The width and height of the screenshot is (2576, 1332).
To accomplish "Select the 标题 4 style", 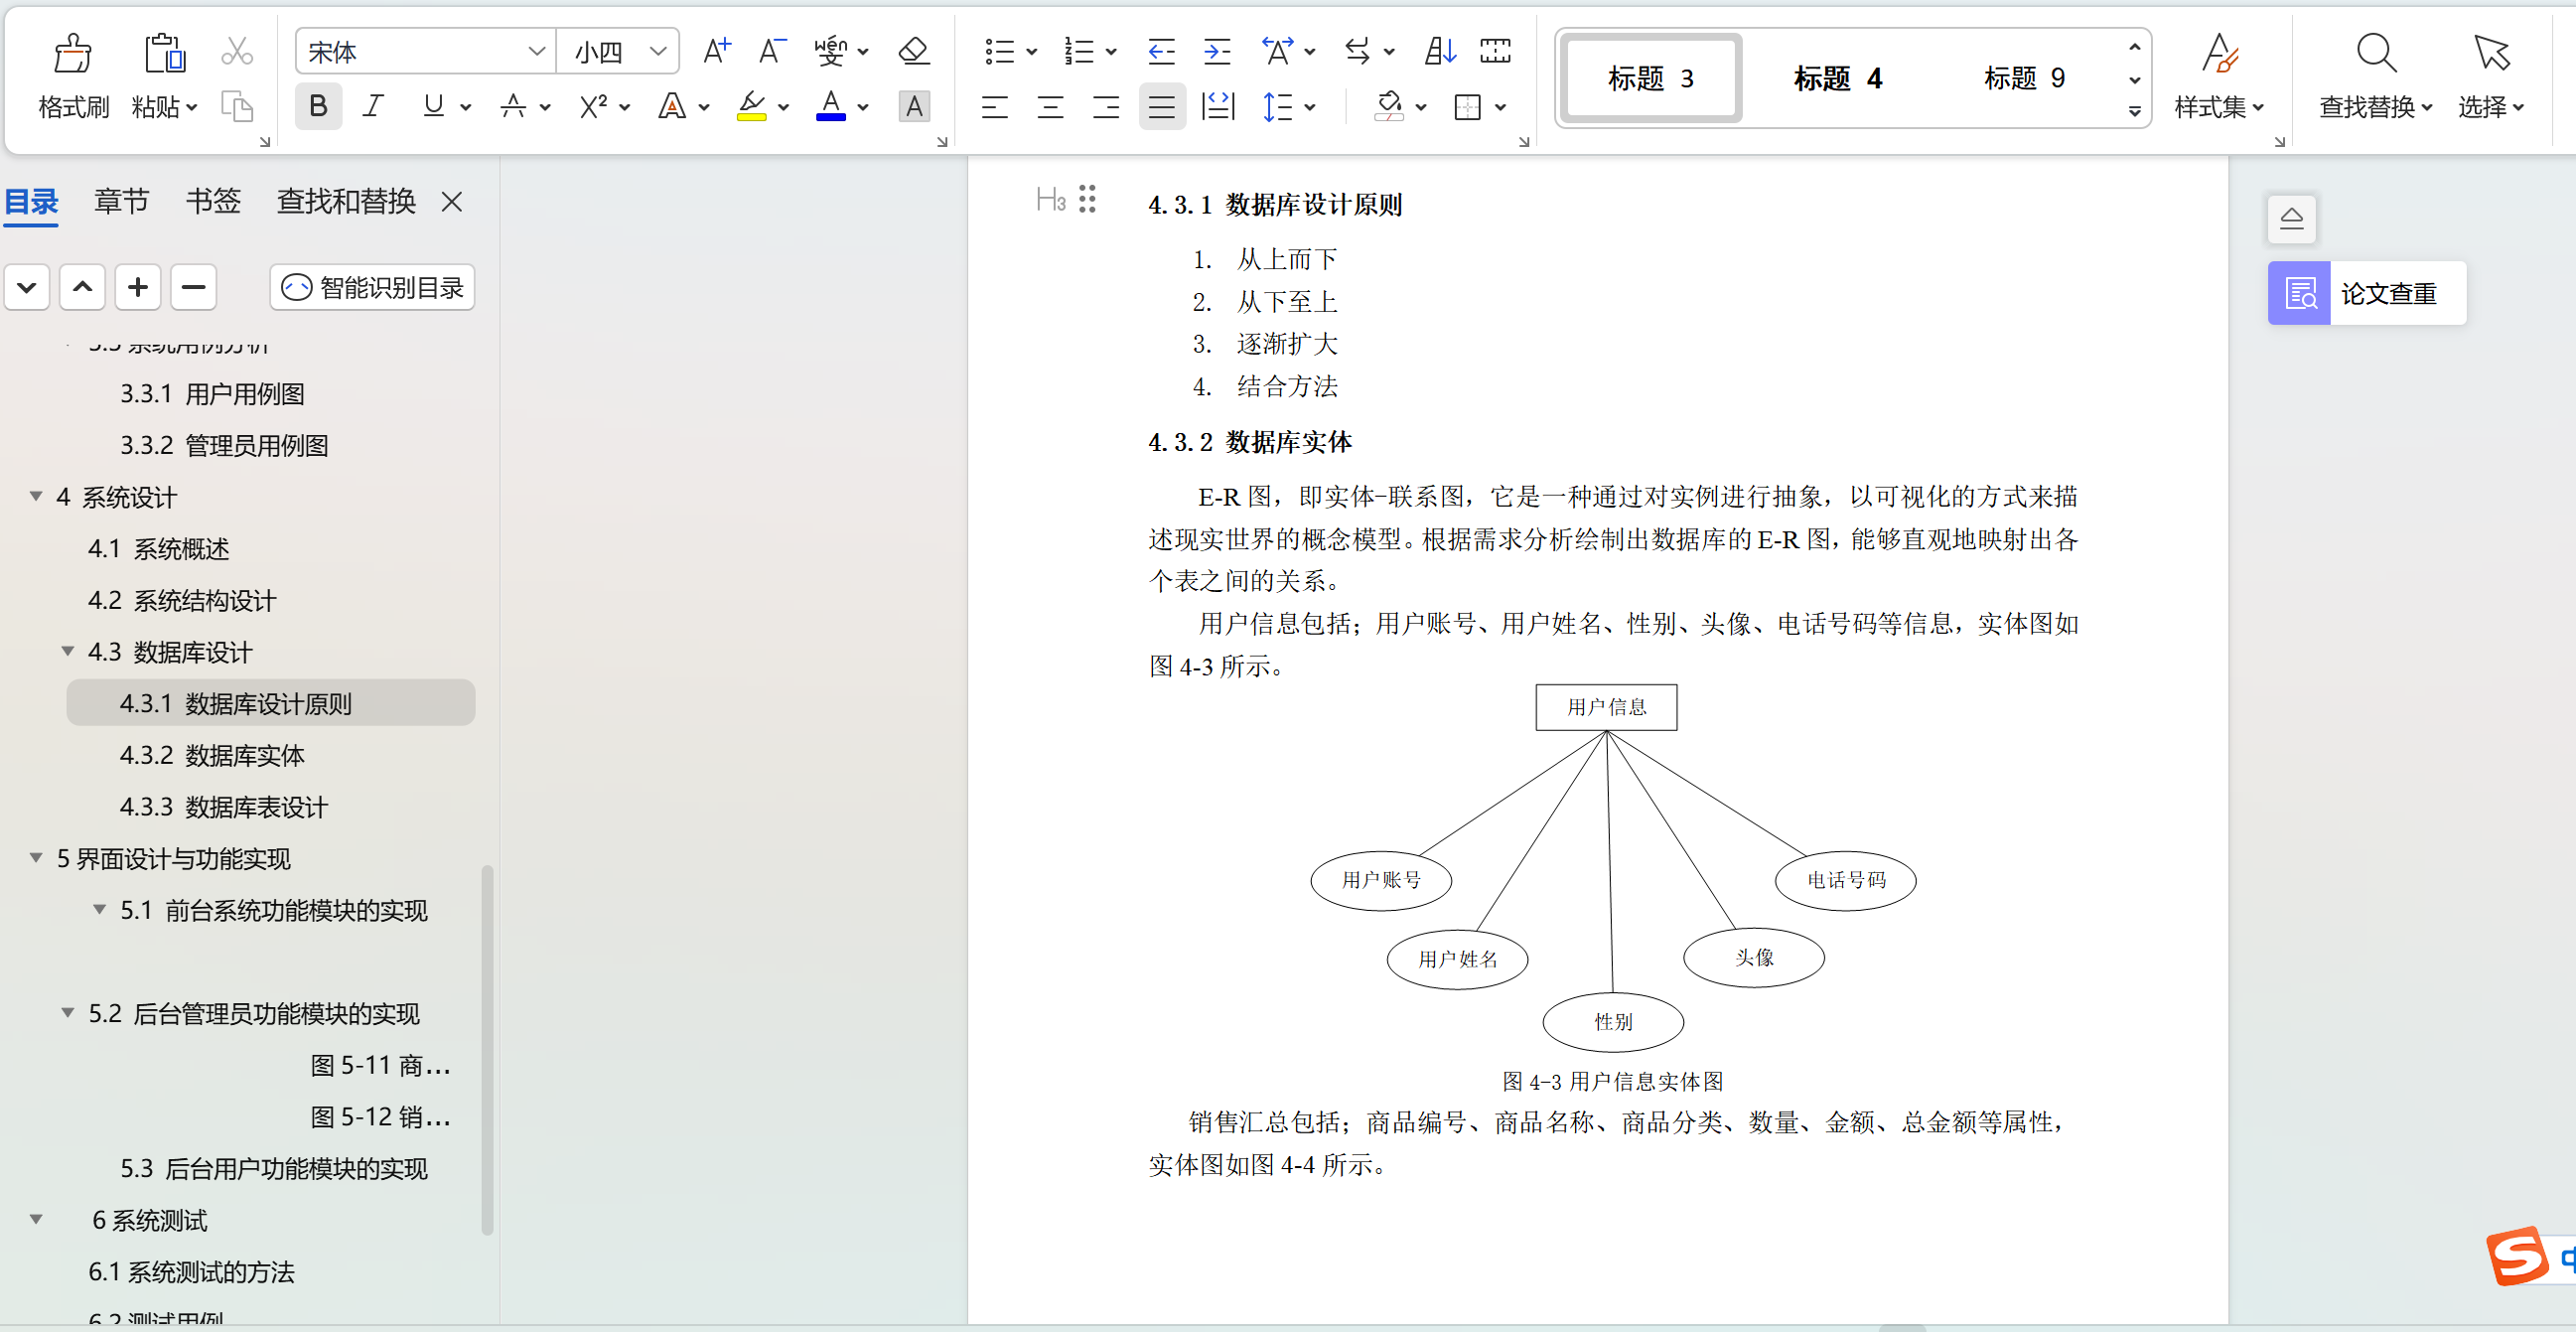I will pos(1837,79).
